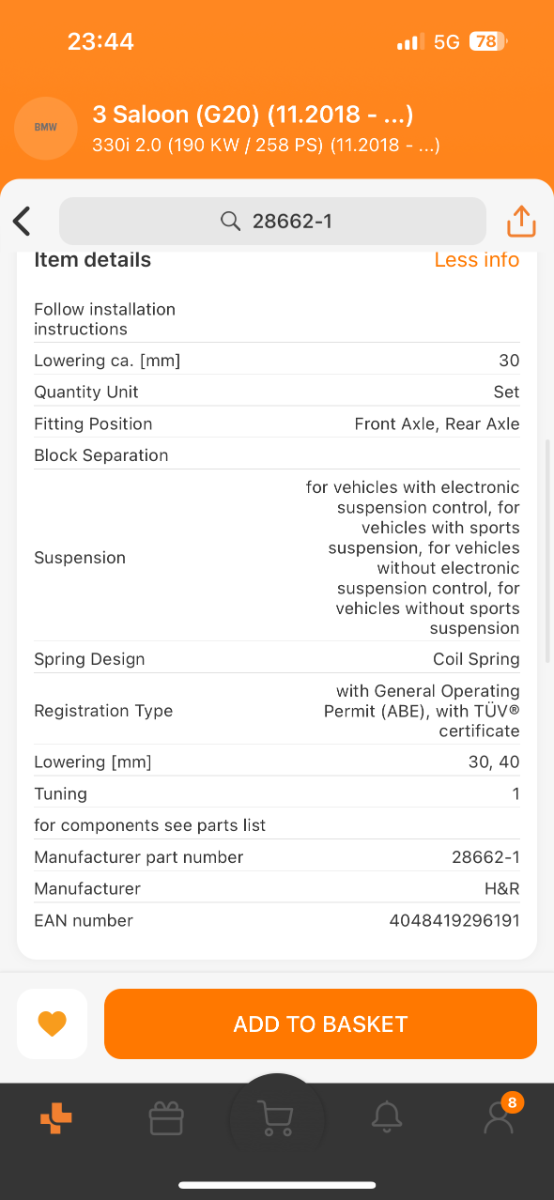The image size is (554, 1200).
Task: Tap the Manufacturer part number value 28662-1
Action: coord(485,857)
